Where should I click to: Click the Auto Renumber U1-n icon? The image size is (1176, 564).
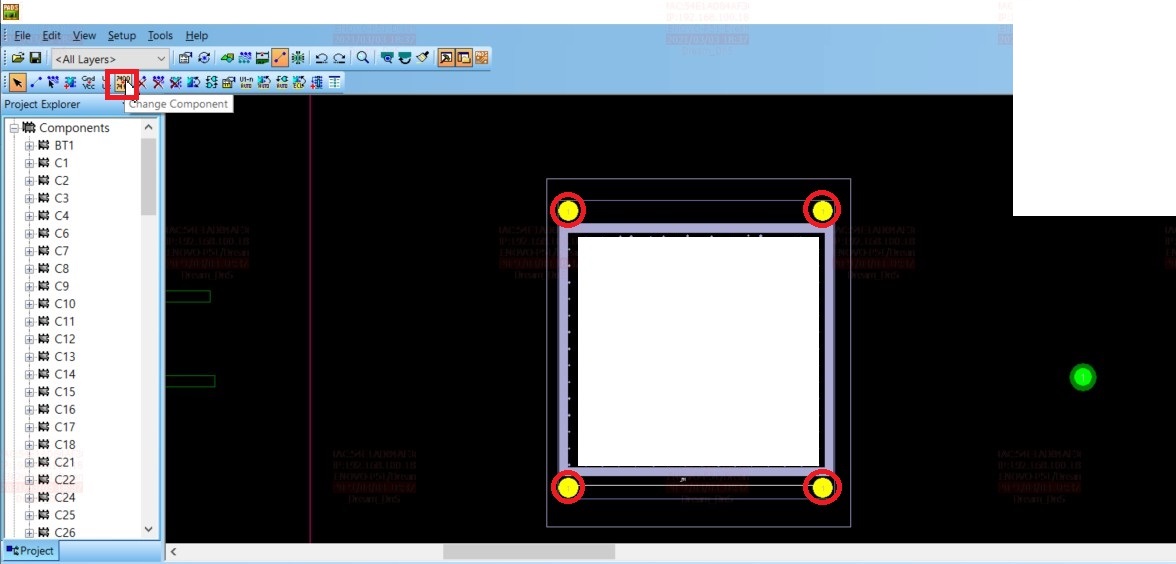245,82
